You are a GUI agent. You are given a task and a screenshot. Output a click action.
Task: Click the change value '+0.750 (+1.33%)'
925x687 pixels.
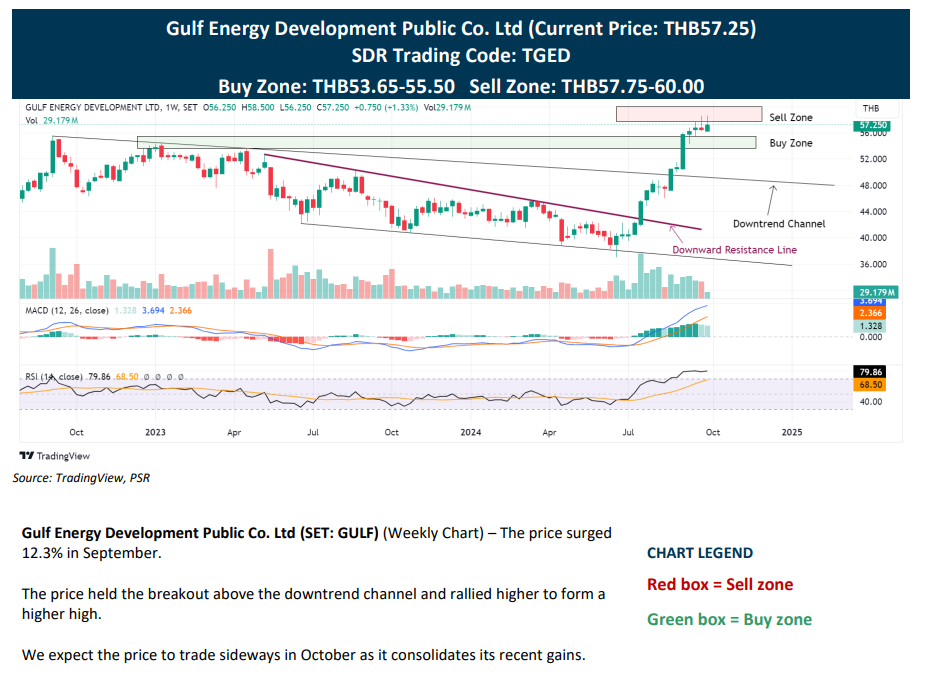click(x=386, y=107)
